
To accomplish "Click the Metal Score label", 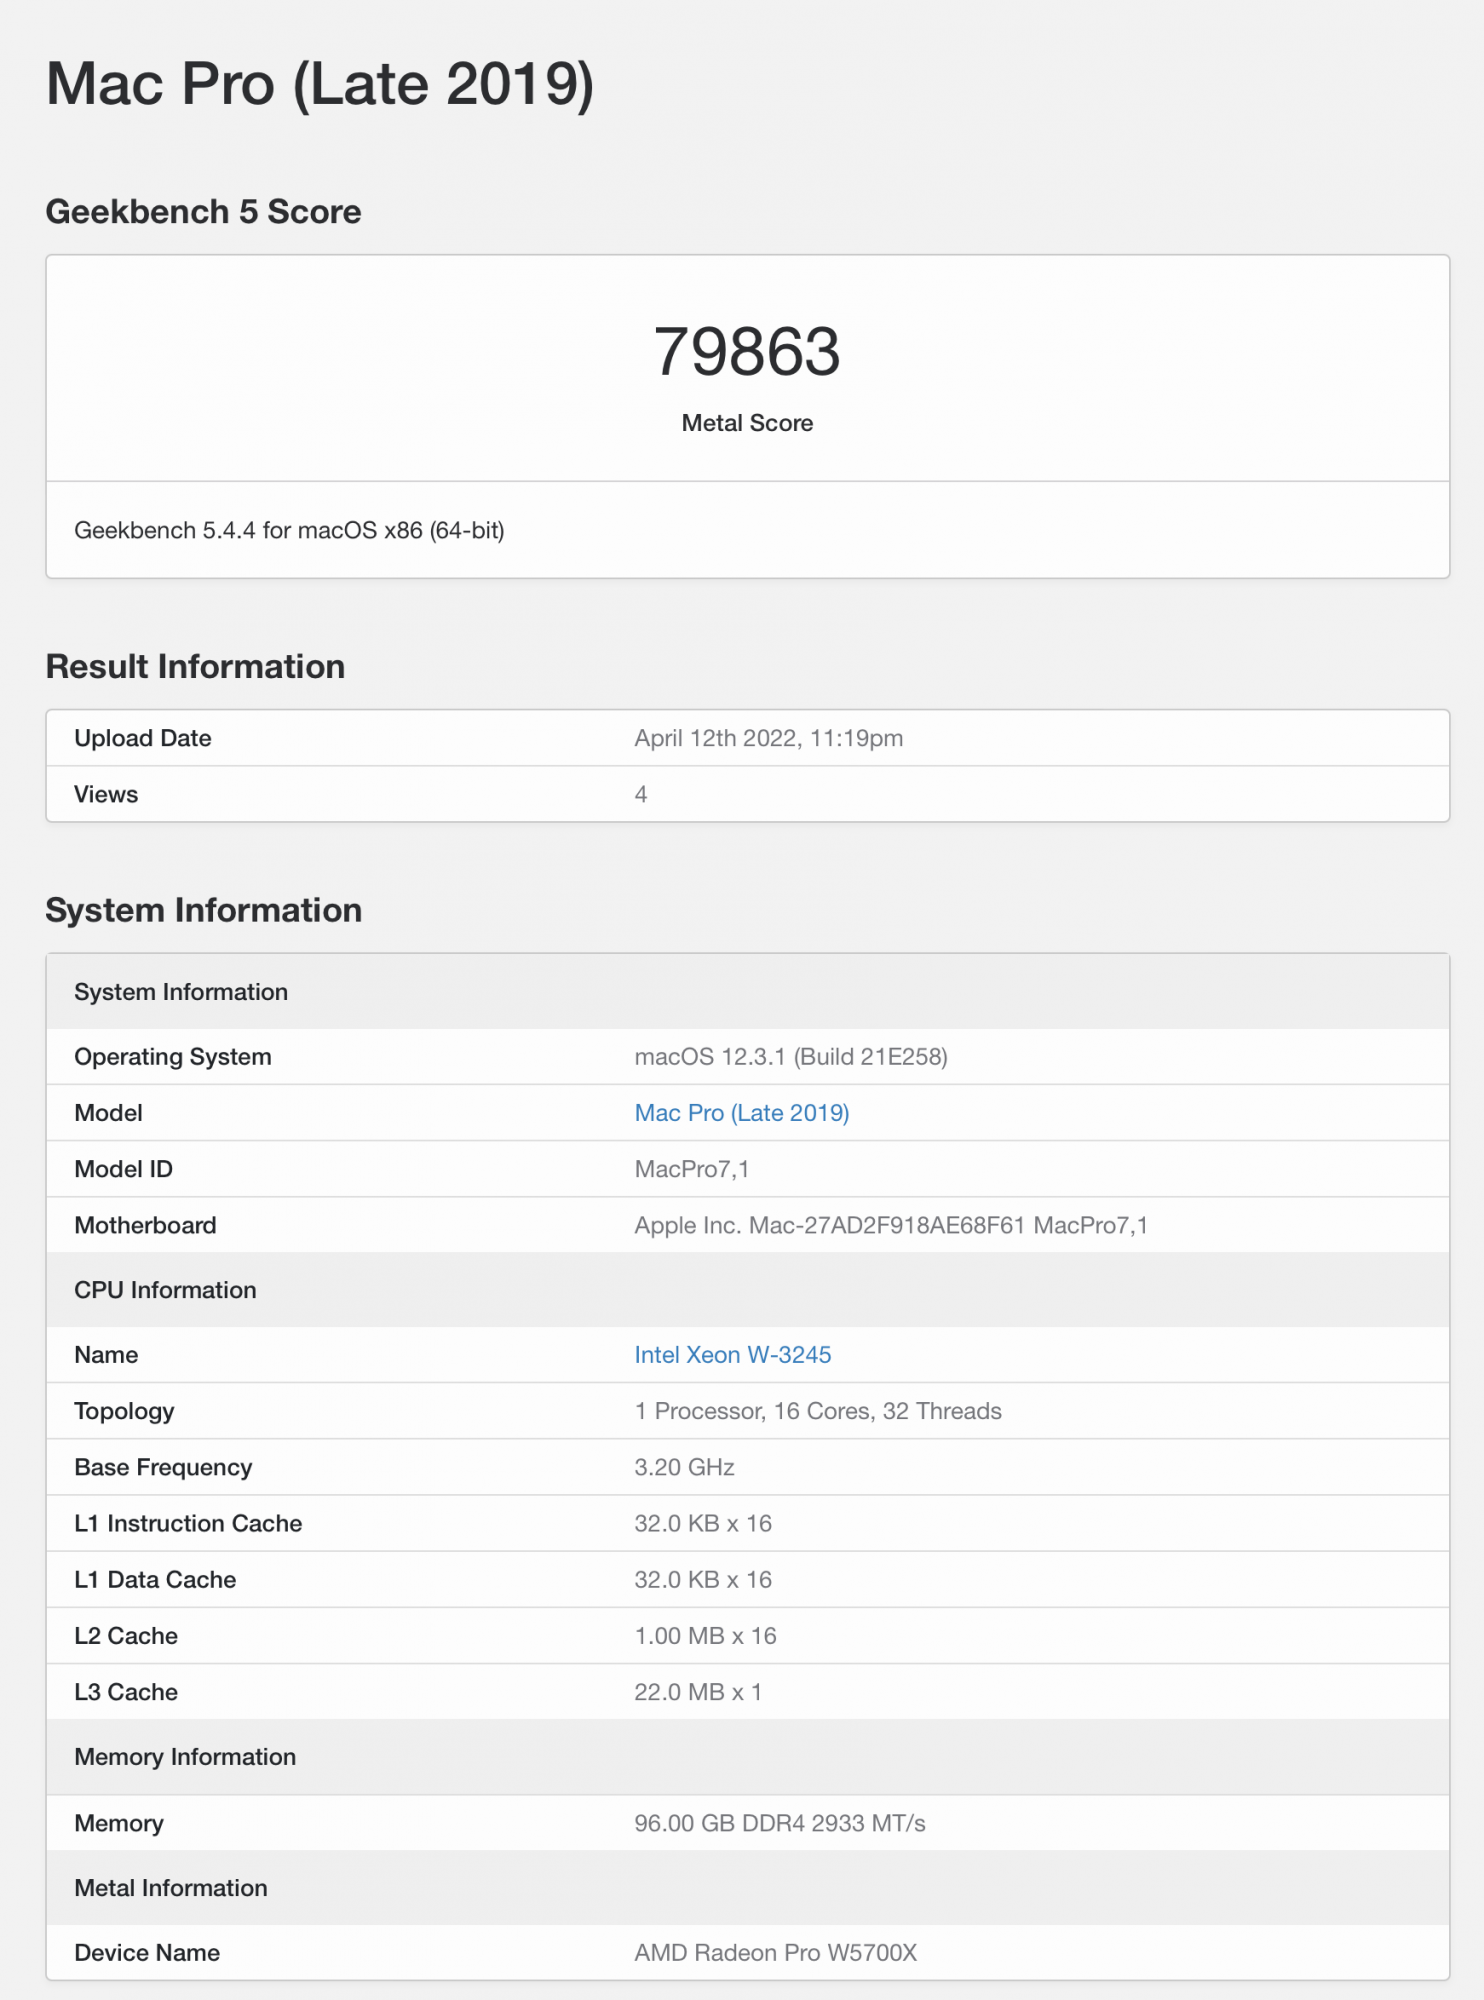I will coord(747,423).
